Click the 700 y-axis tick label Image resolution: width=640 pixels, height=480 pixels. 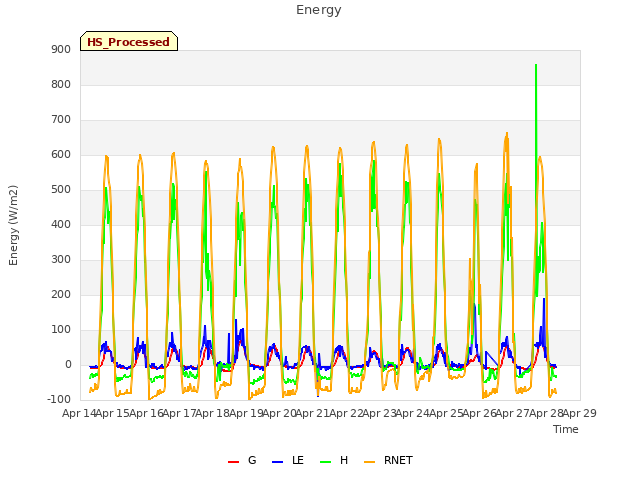point(61,120)
